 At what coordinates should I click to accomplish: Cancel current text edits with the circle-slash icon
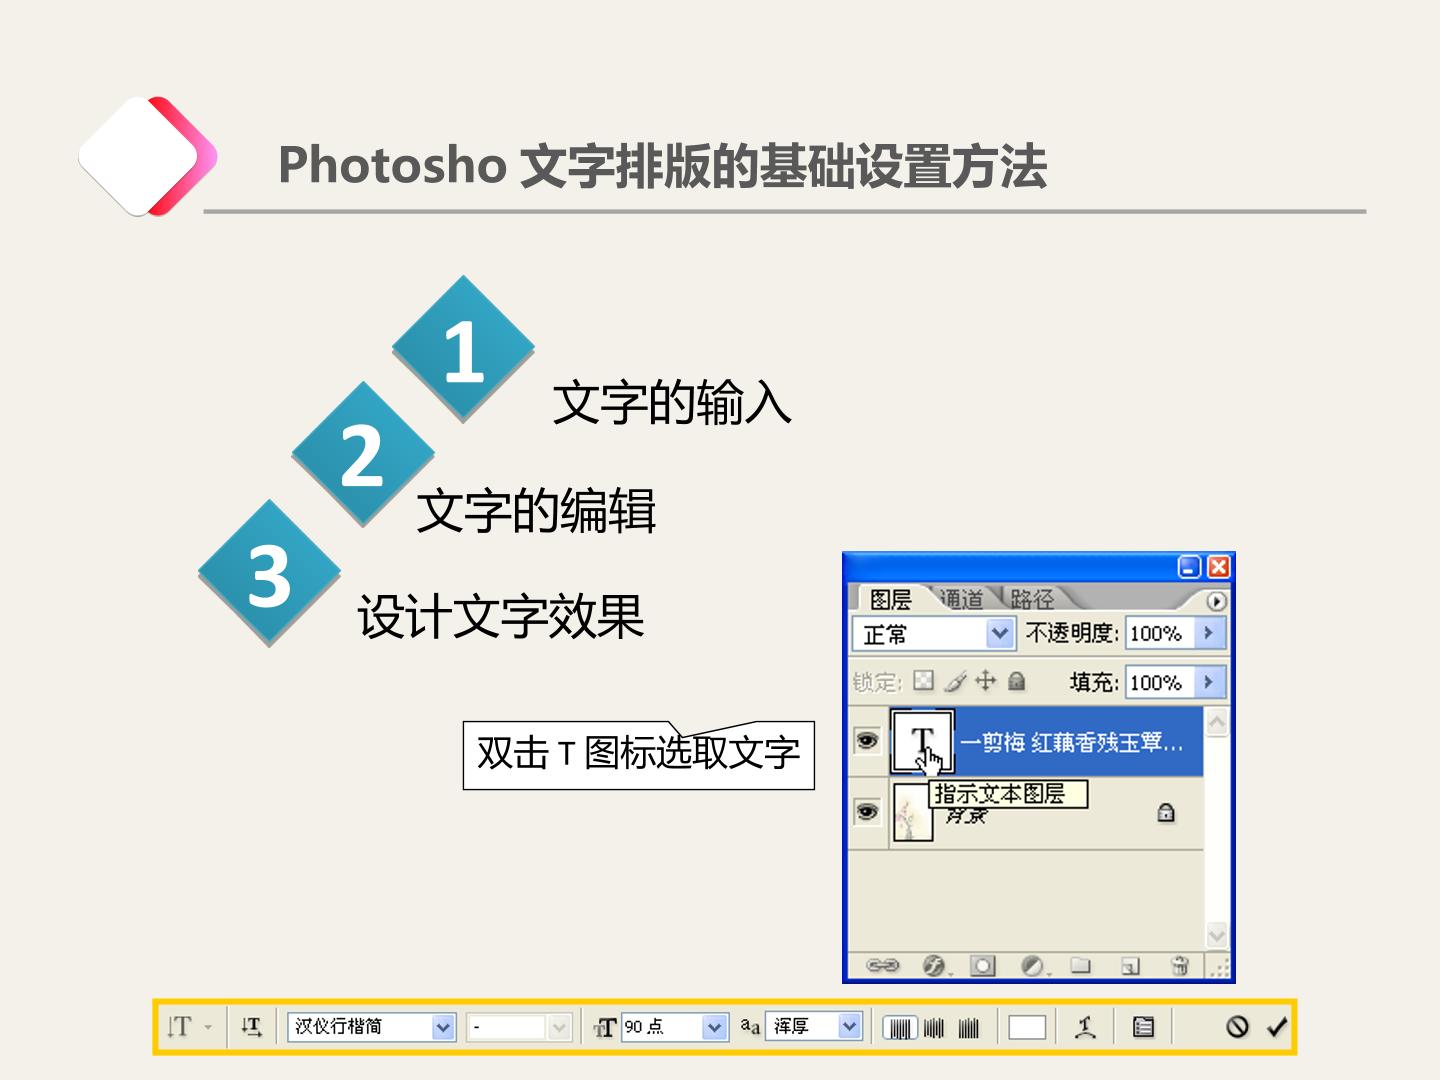tap(1237, 1027)
